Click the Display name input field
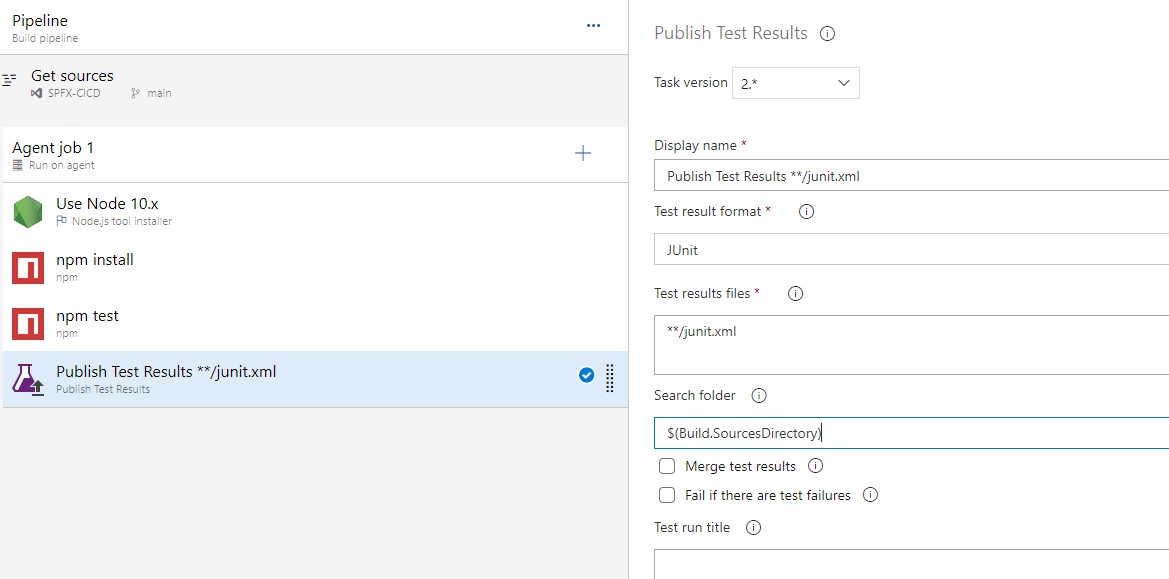The image size is (1169, 579). click(x=910, y=176)
